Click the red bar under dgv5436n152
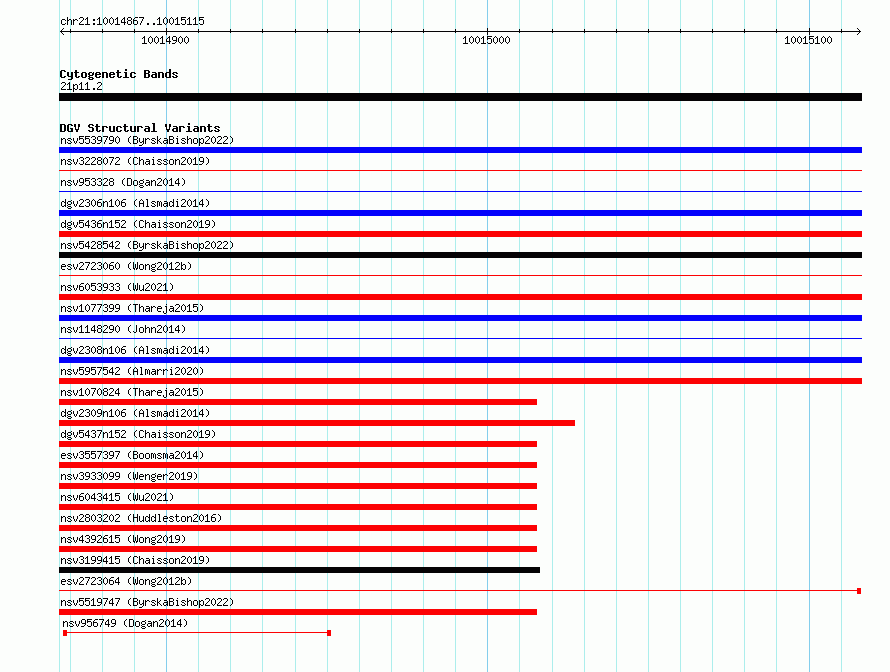 (460, 234)
